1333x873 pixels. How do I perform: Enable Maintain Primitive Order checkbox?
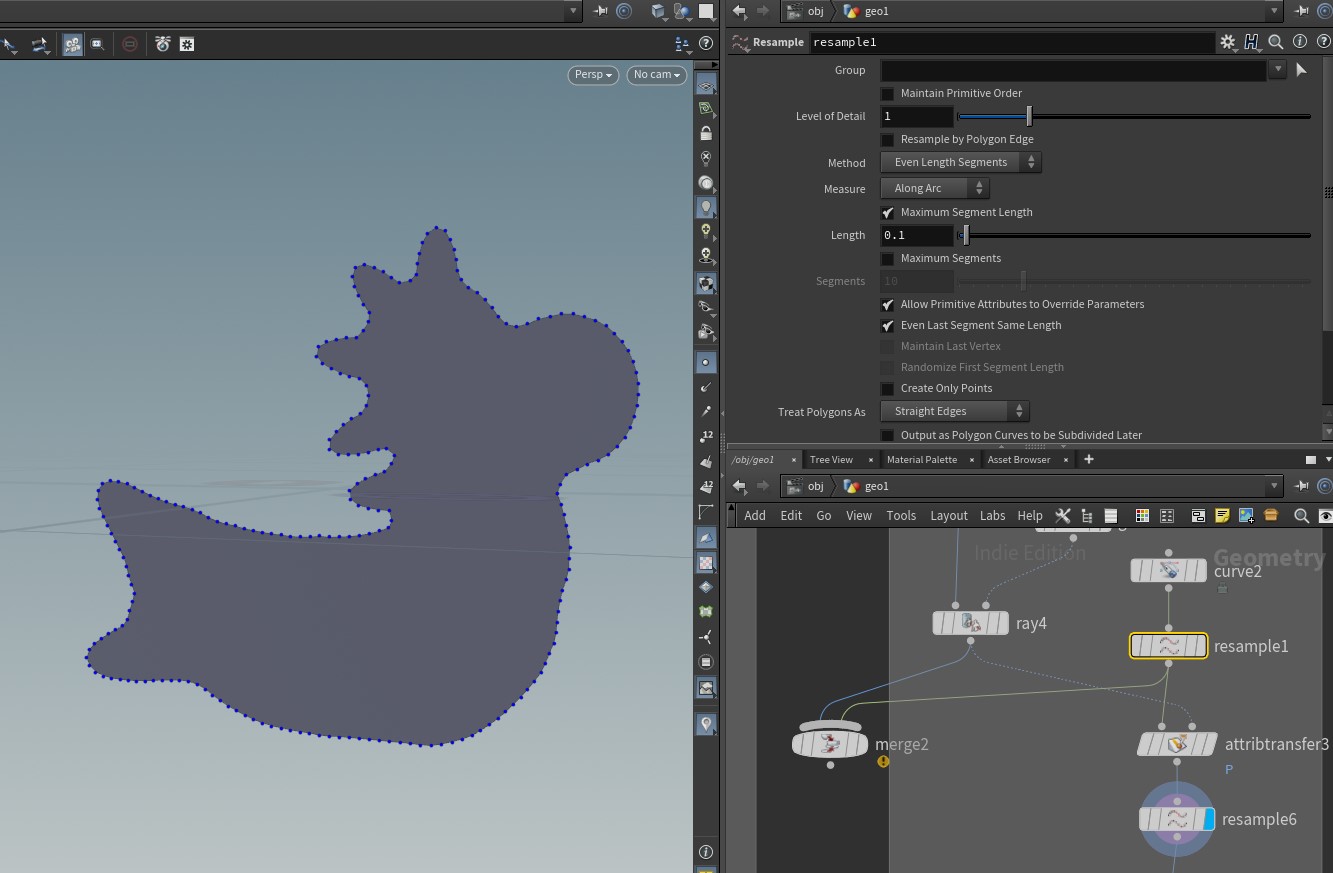click(x=887, y=94)
